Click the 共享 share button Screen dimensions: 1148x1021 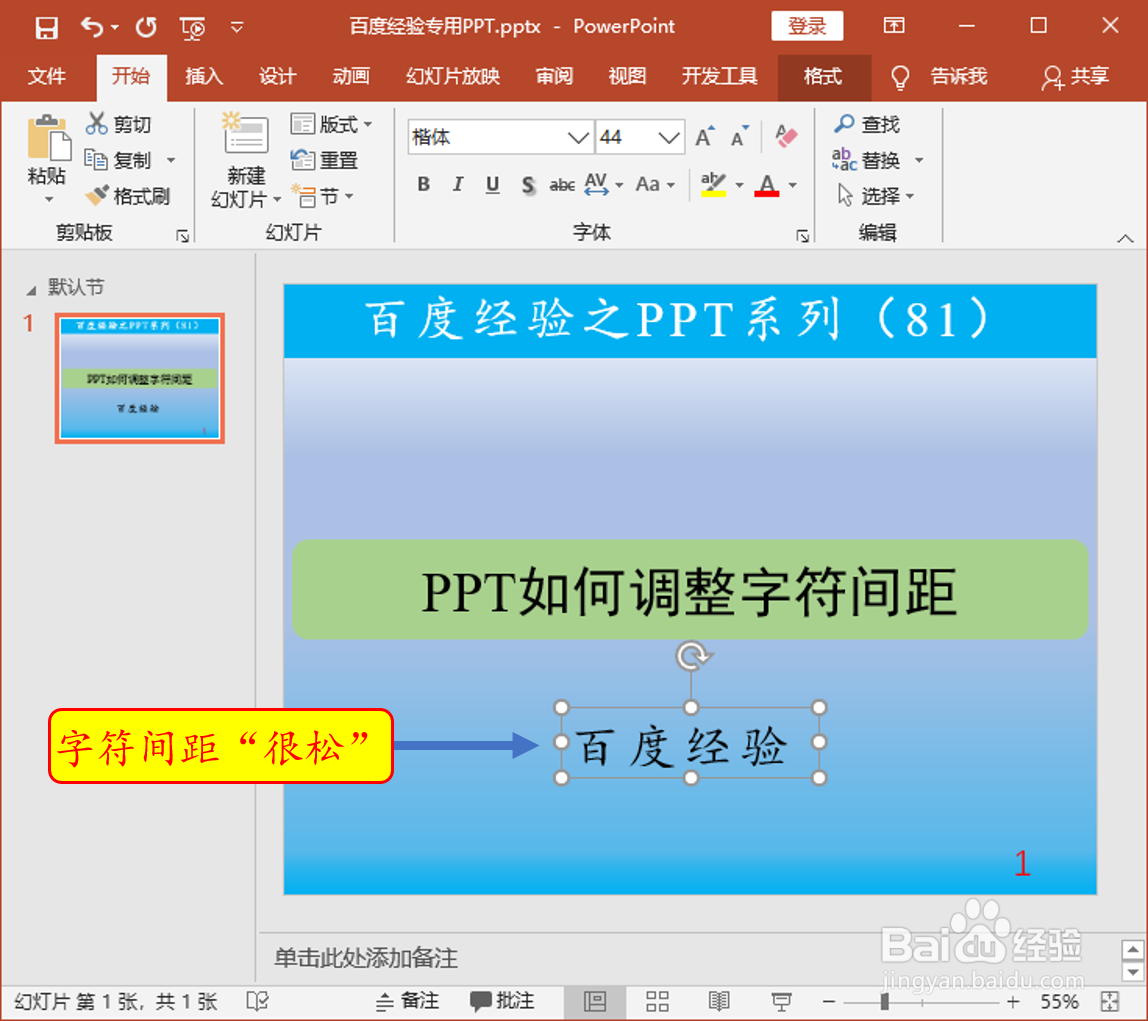click(x=1075, y=76)
